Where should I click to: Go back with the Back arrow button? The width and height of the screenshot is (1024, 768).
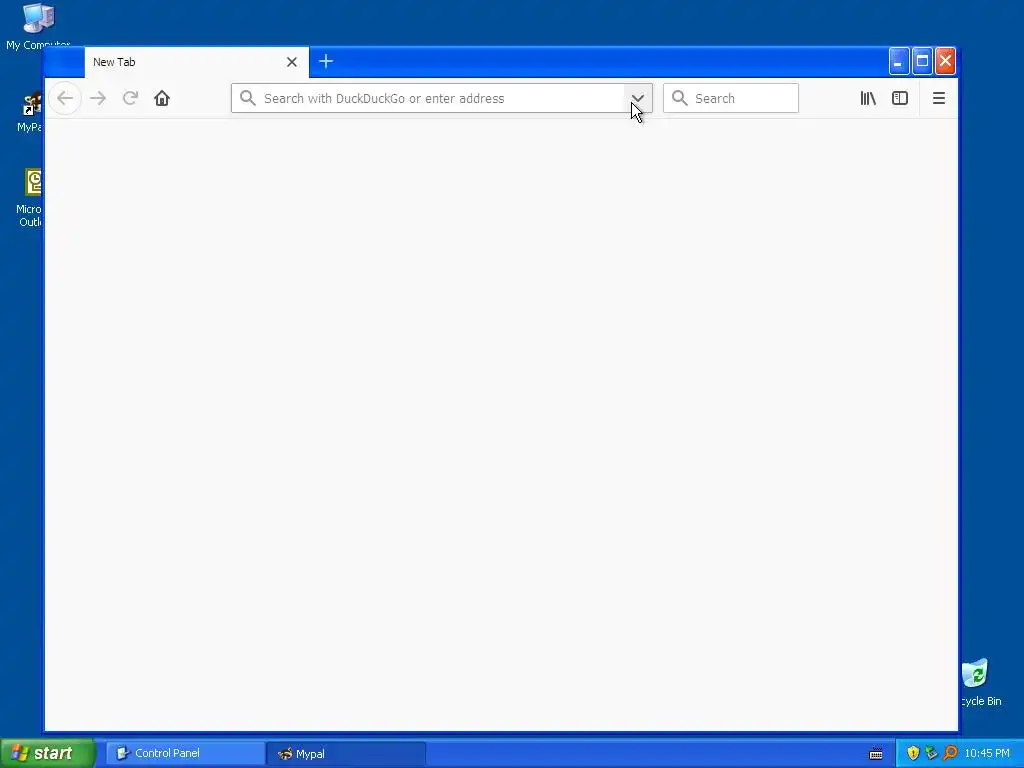(65, 99)
